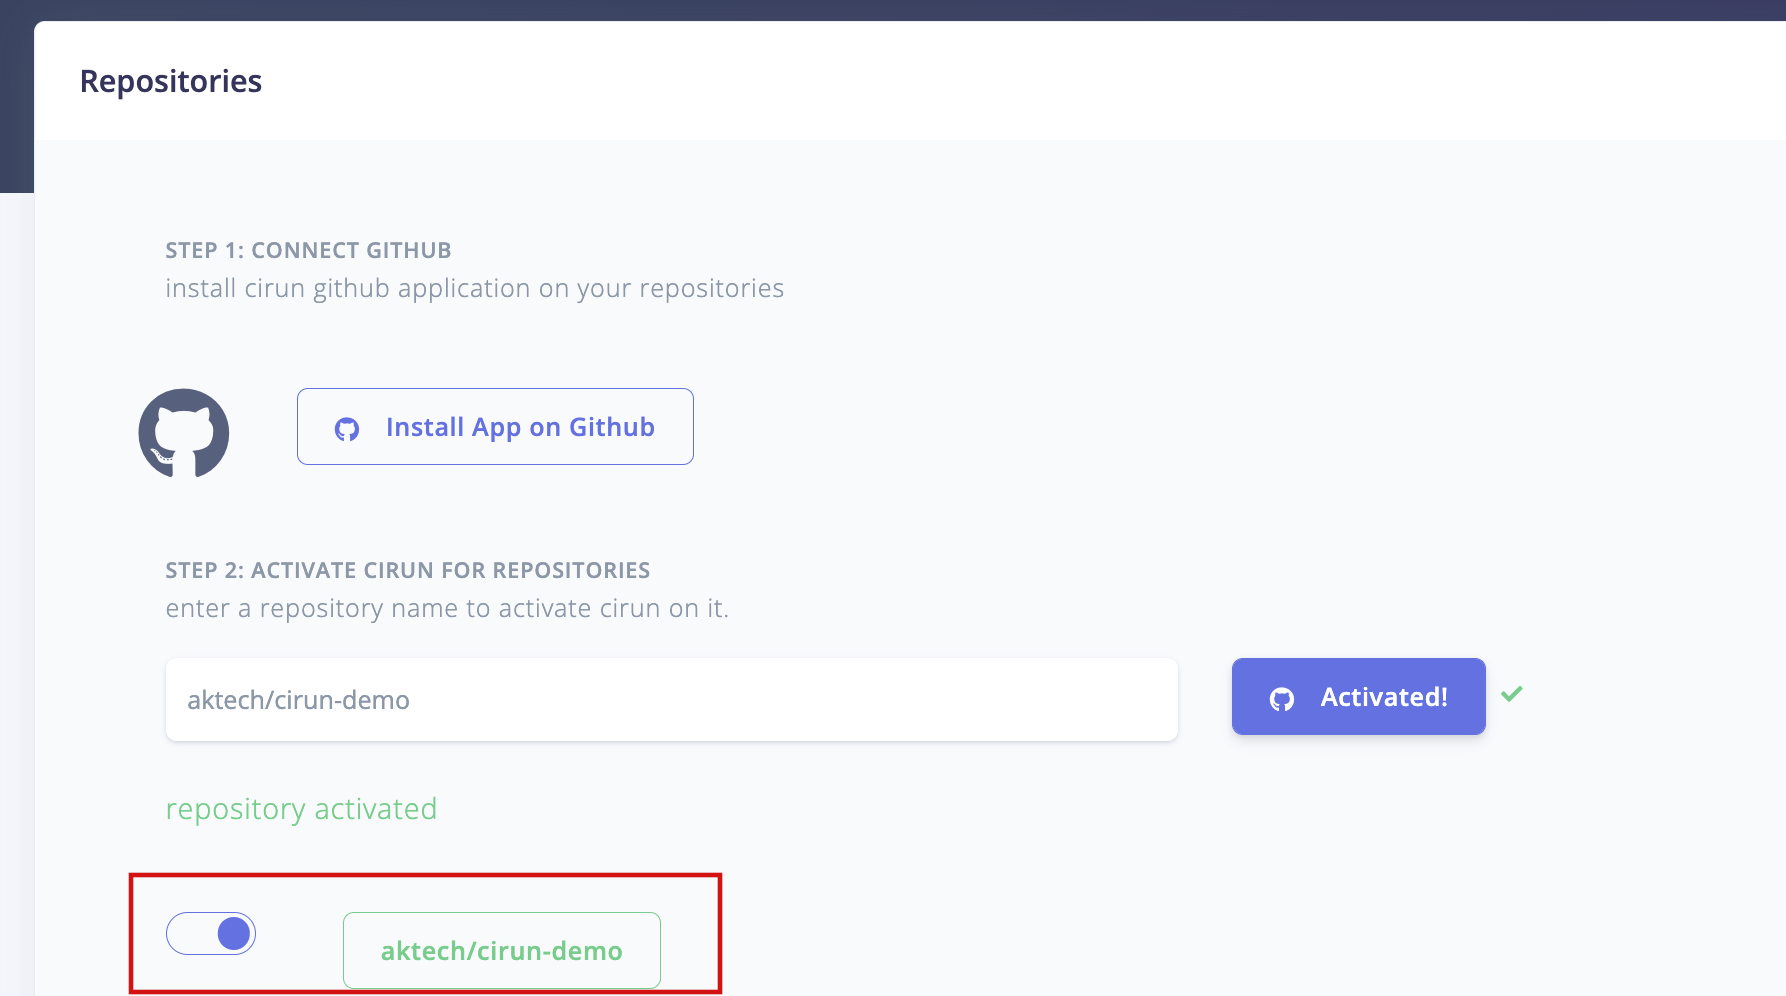Viewport: 1786px width, 996px height.
Task: Click the word "Github" in the Install button
Action: coord(612,427)
